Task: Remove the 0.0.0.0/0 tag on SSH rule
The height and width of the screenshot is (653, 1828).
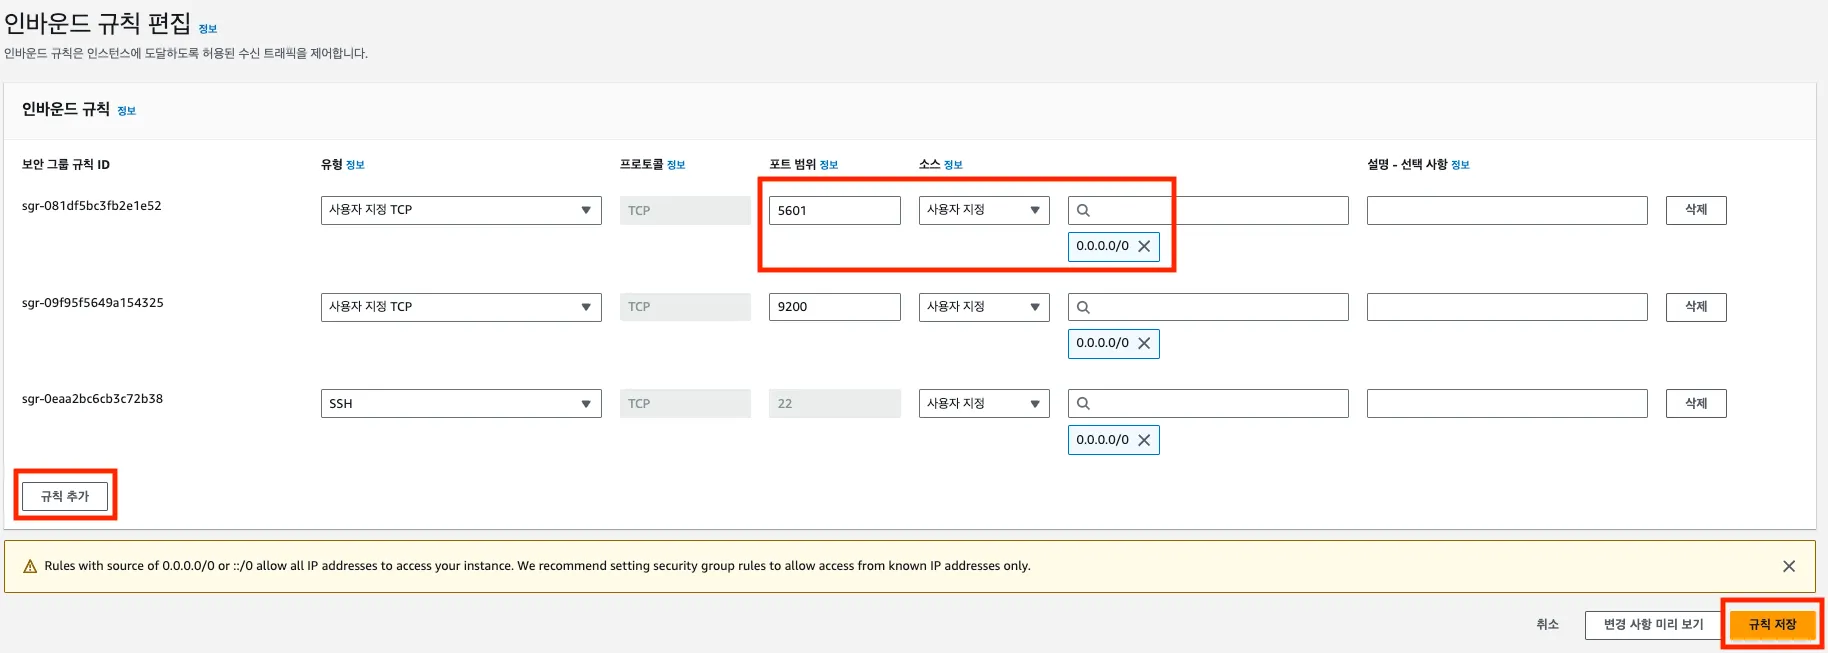Action: pyautogui.click(x=1144, y=440)
